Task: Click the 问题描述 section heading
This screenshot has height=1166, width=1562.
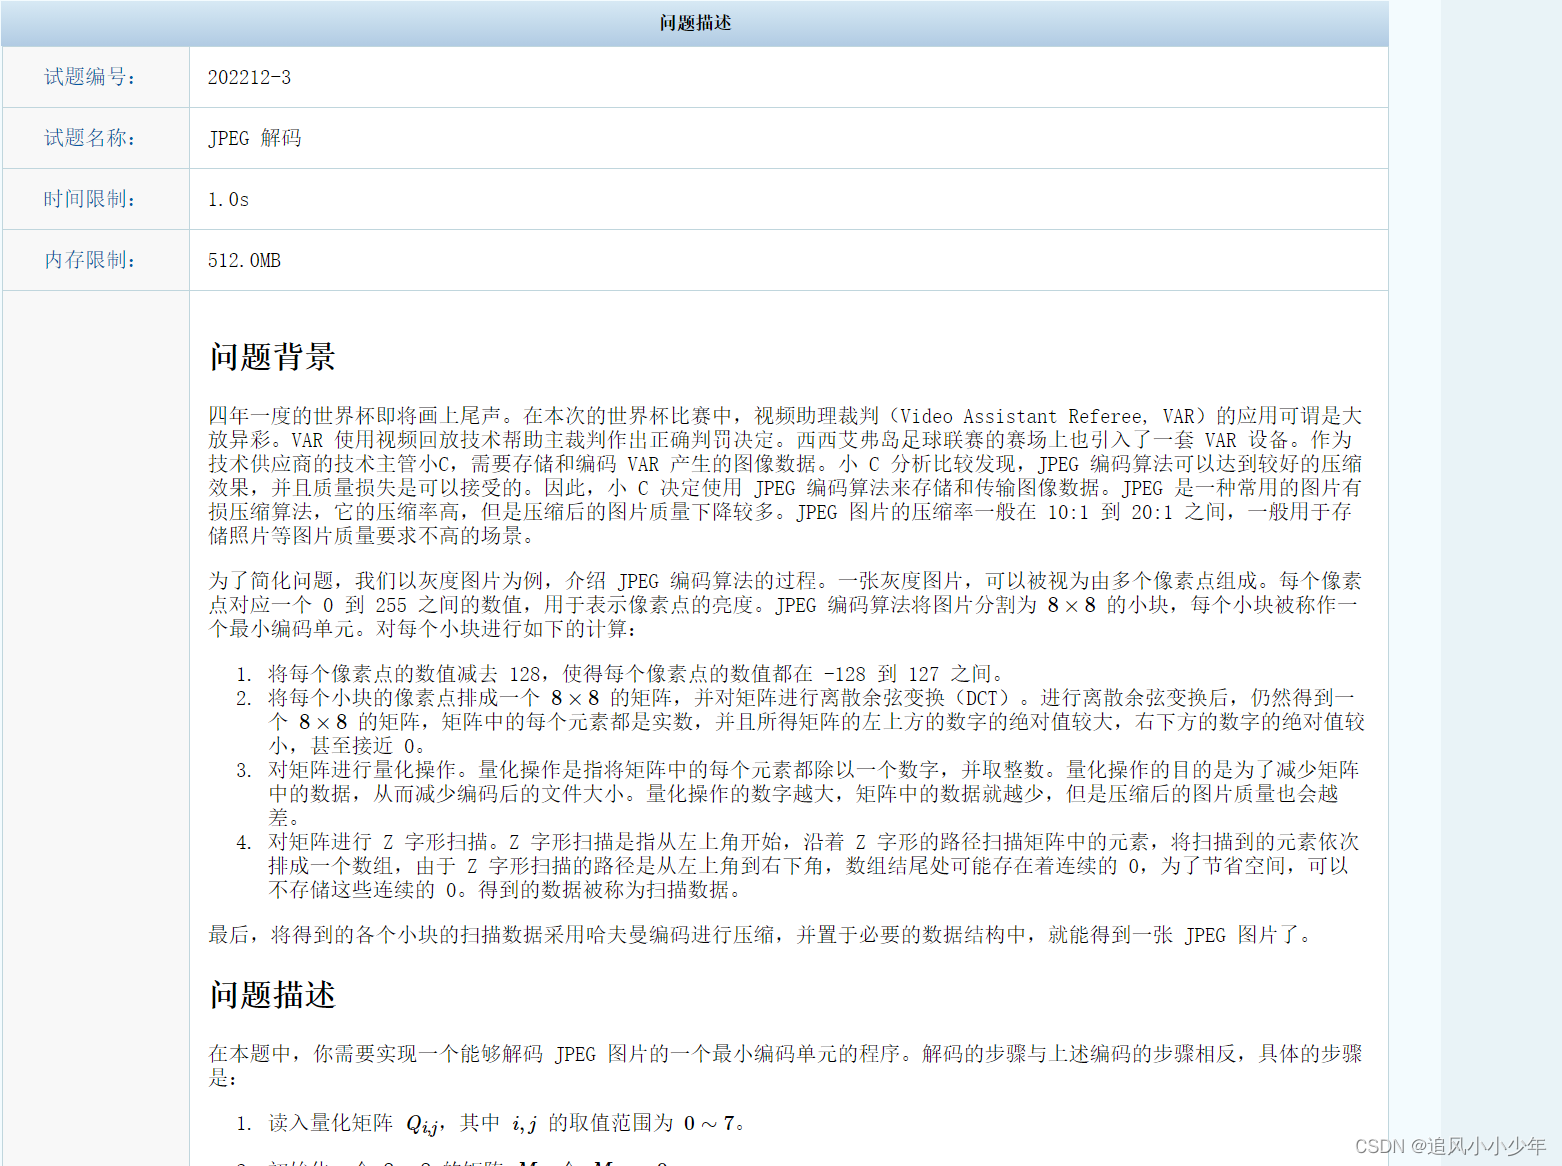Action: [x=272, y=996]
